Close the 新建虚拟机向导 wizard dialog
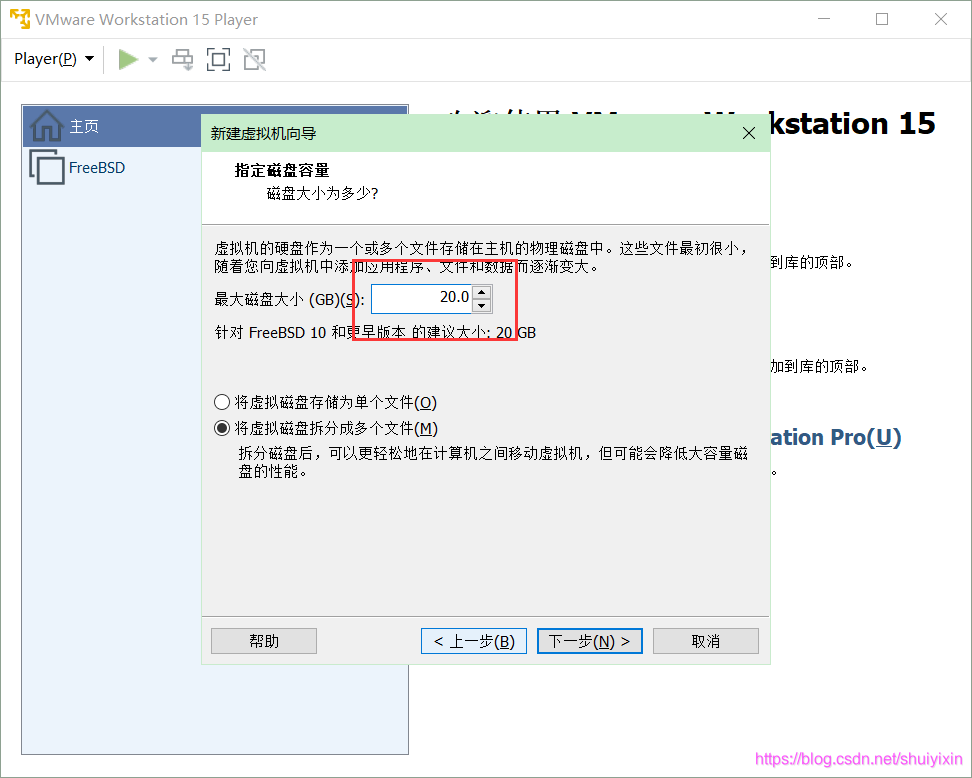972x778 pixels. coord(749,133)
